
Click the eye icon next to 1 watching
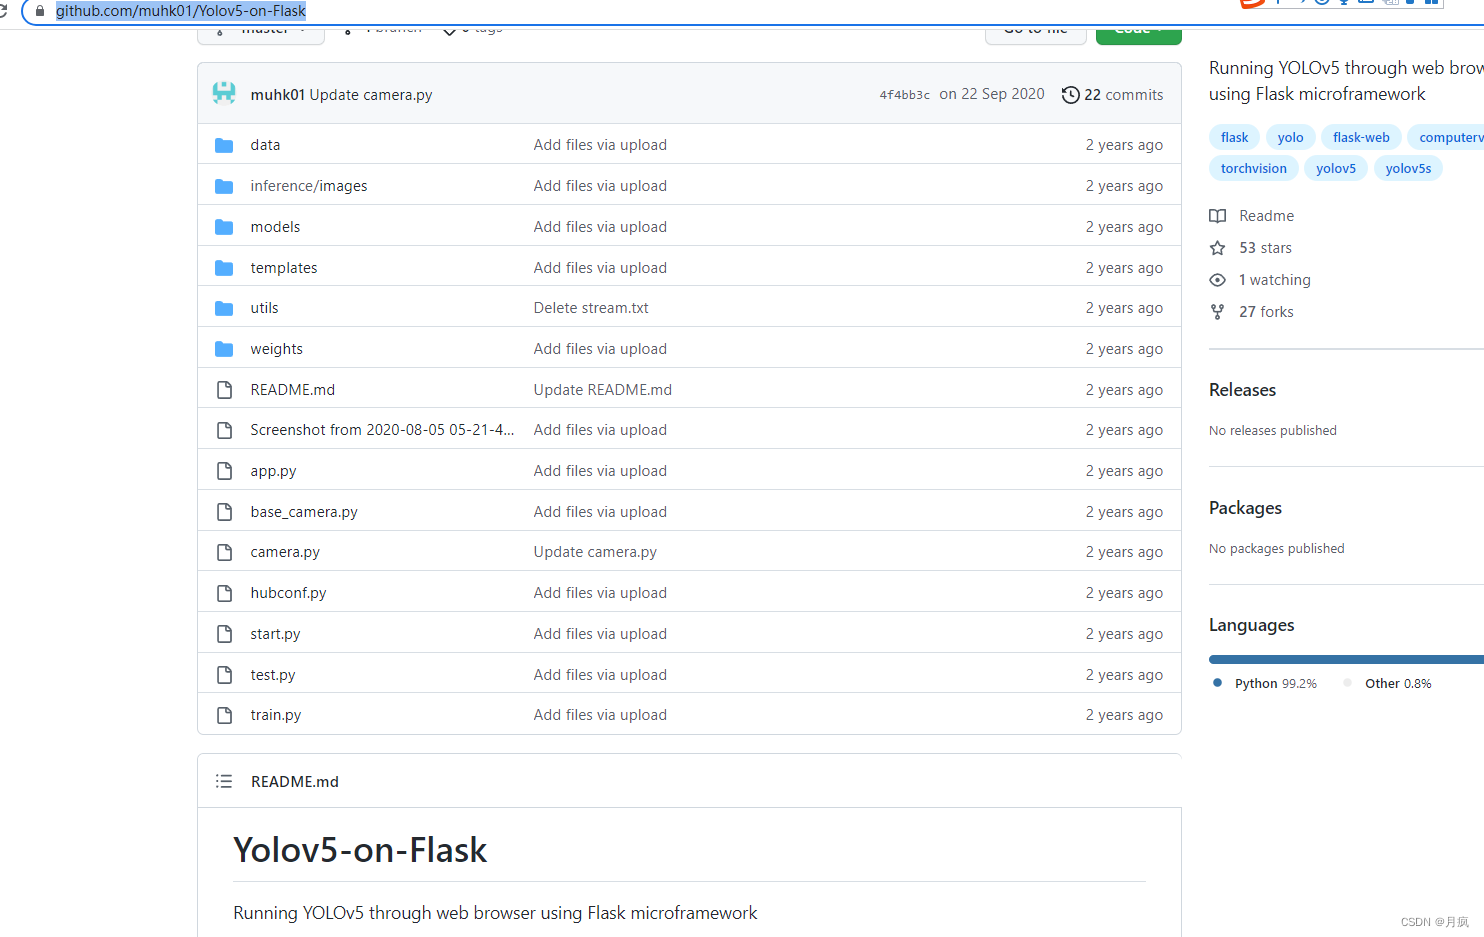click(1217, 280)
